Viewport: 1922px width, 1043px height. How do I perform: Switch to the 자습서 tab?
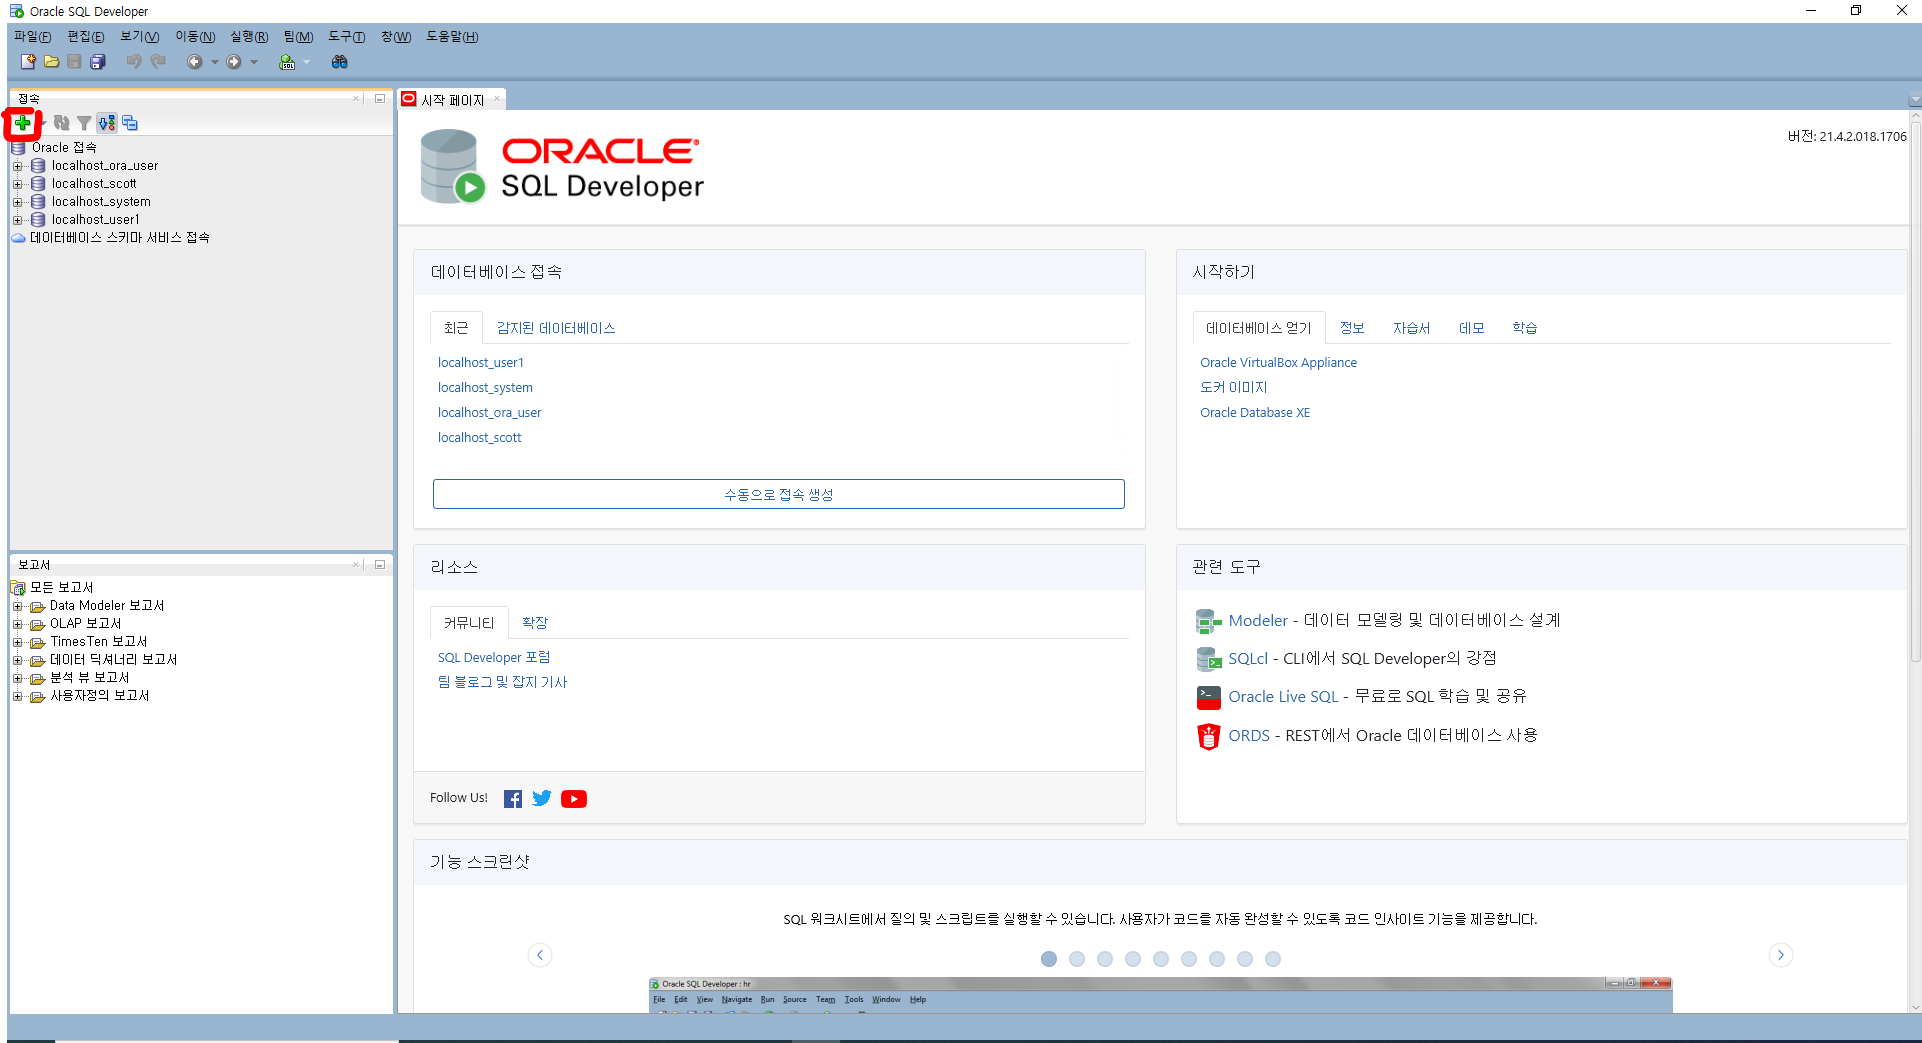[x=1411, y=328]
